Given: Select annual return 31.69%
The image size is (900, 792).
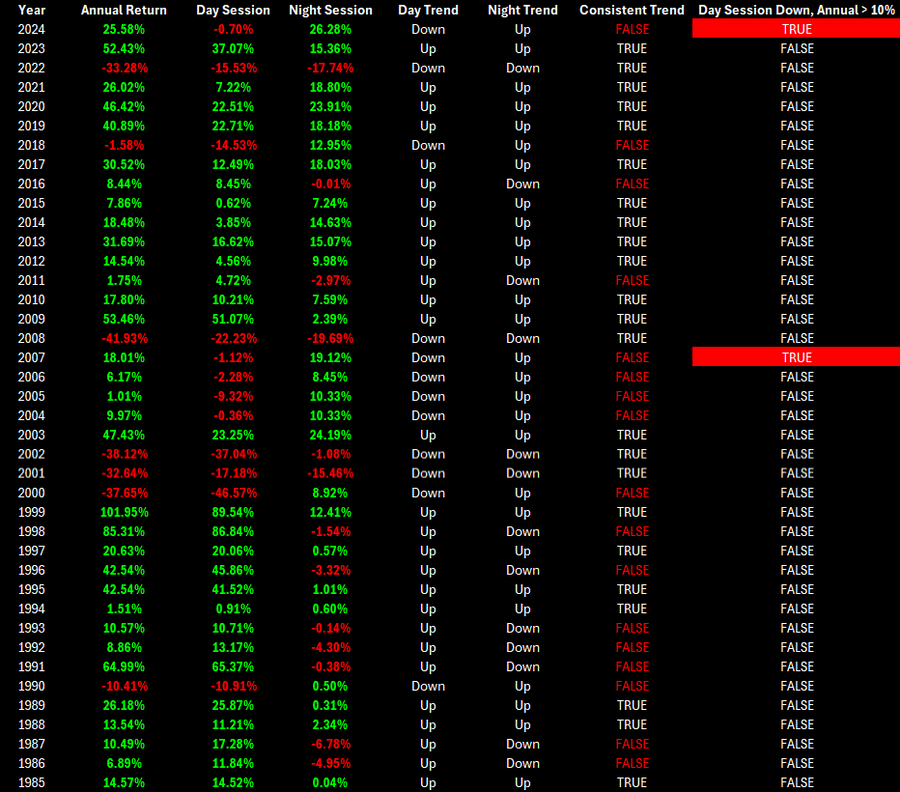Looking at the screenshot, I should tap(124, 242).
